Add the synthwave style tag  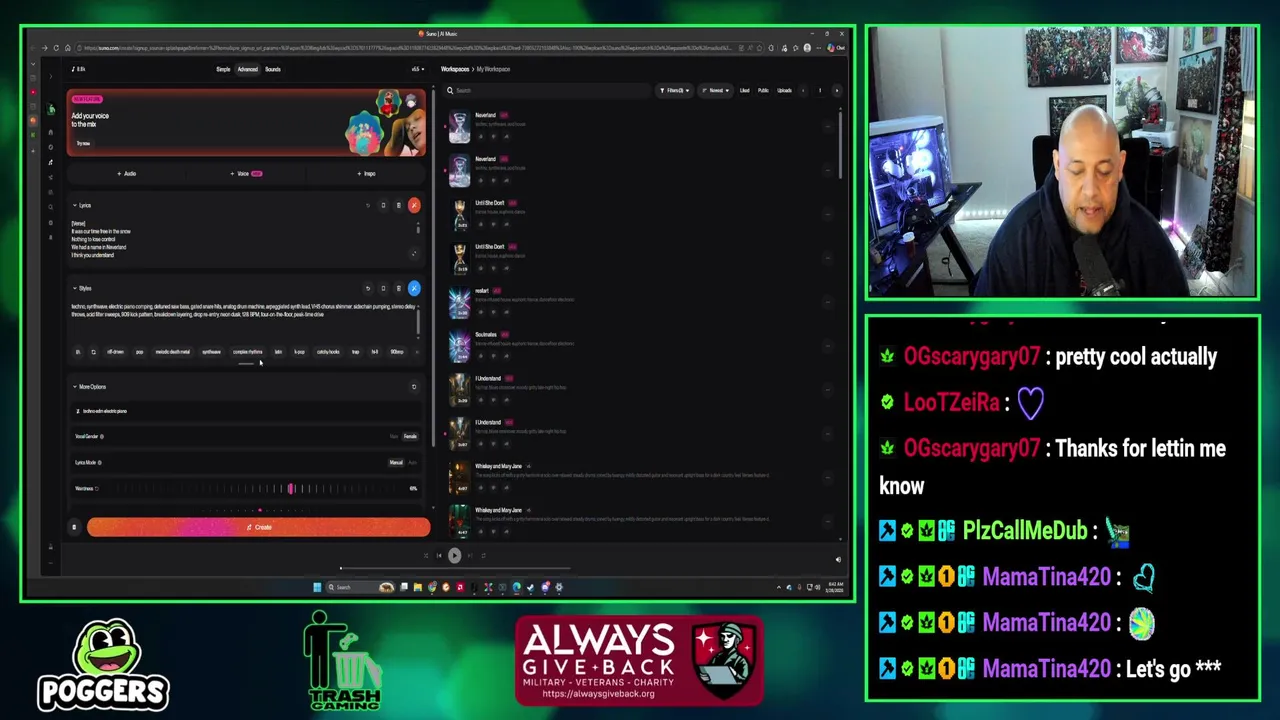pos(211,352)
